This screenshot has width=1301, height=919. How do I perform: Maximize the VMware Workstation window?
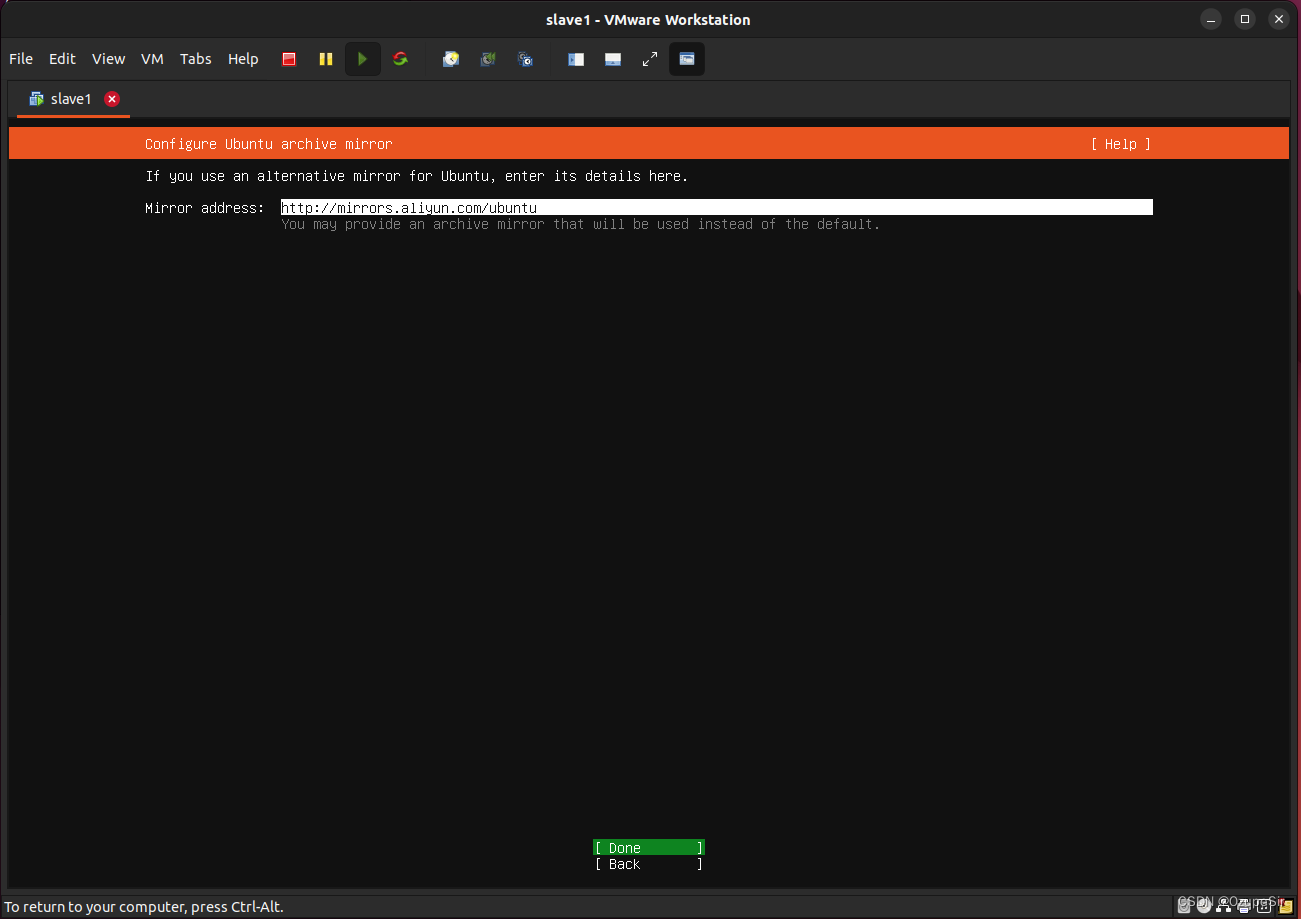[1245, 19]
